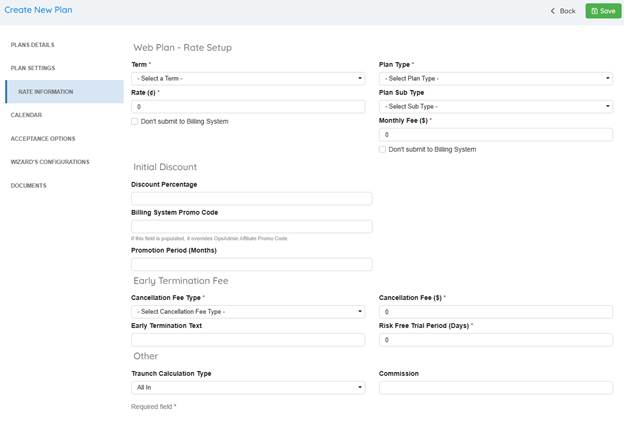This screenshot has height=427, width=624.
Task: Open the Select Plan Type dropdown
Action: (496, 78)
